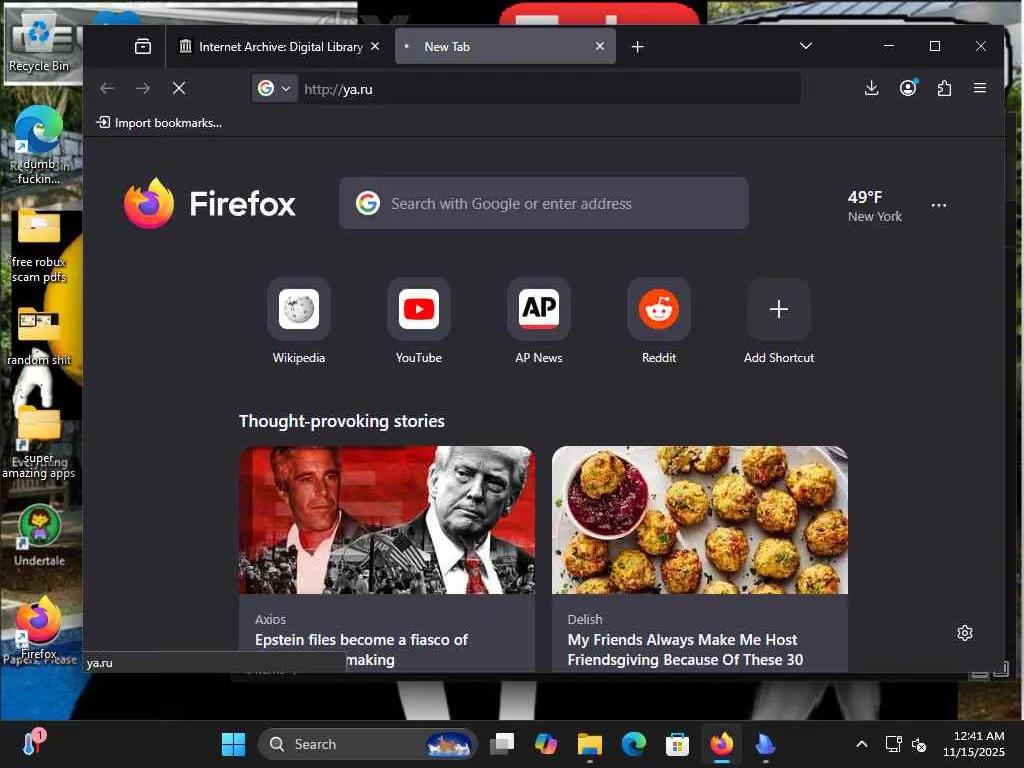Select the super amazing apps folder

point(39,444)
